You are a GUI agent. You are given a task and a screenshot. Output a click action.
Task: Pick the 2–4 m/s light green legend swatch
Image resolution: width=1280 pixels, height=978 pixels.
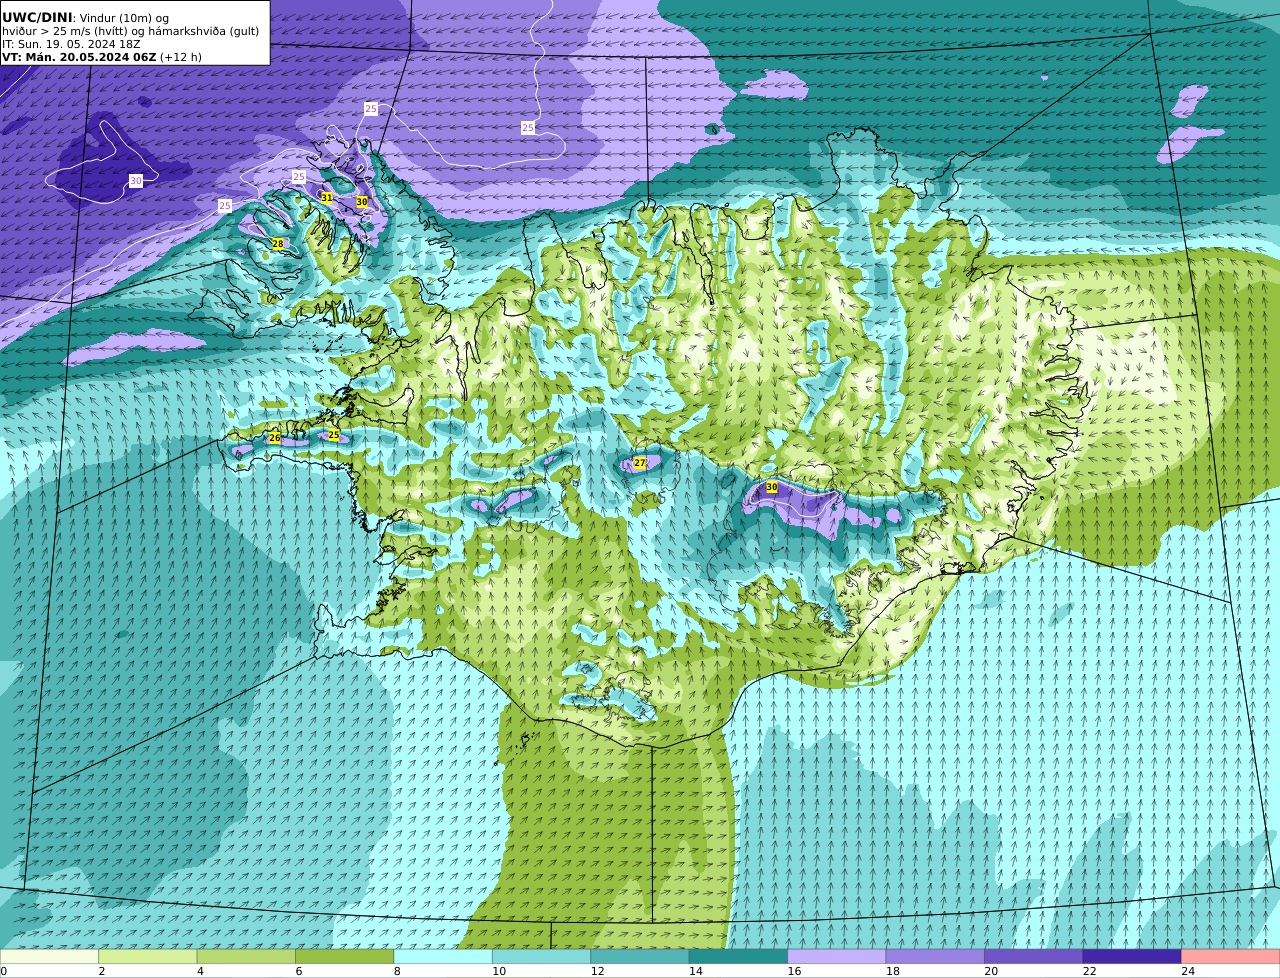point(148,956)
